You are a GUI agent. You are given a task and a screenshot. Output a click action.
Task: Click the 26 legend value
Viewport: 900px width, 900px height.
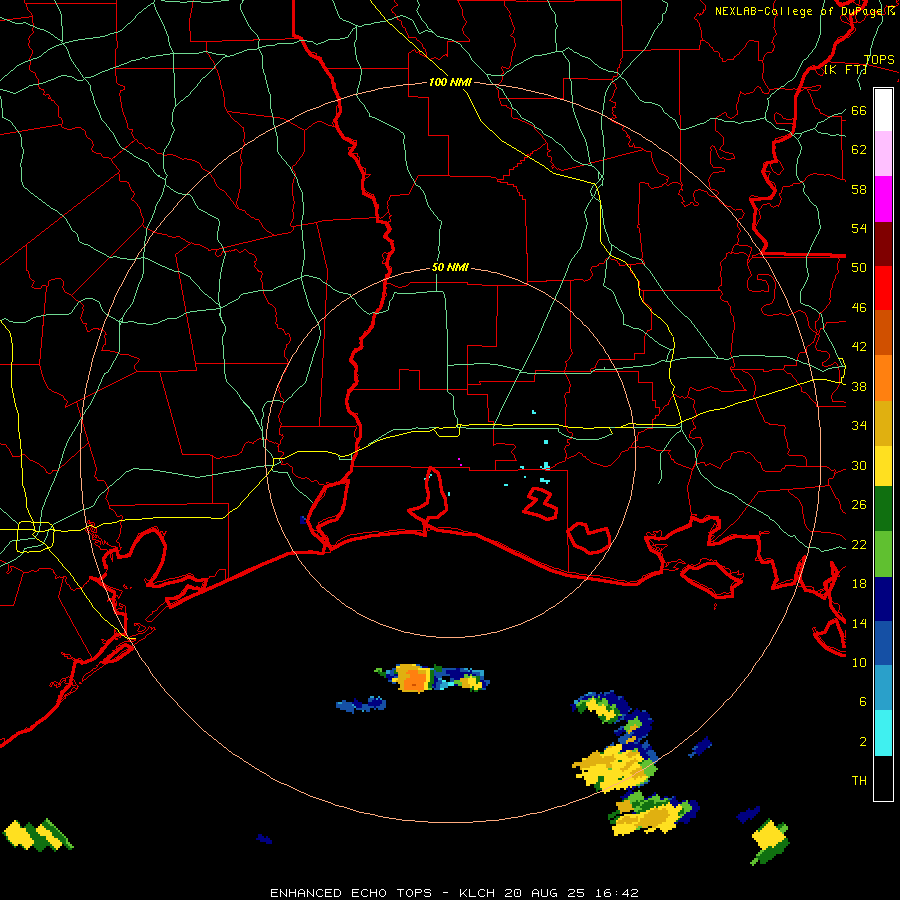(859, 505)
